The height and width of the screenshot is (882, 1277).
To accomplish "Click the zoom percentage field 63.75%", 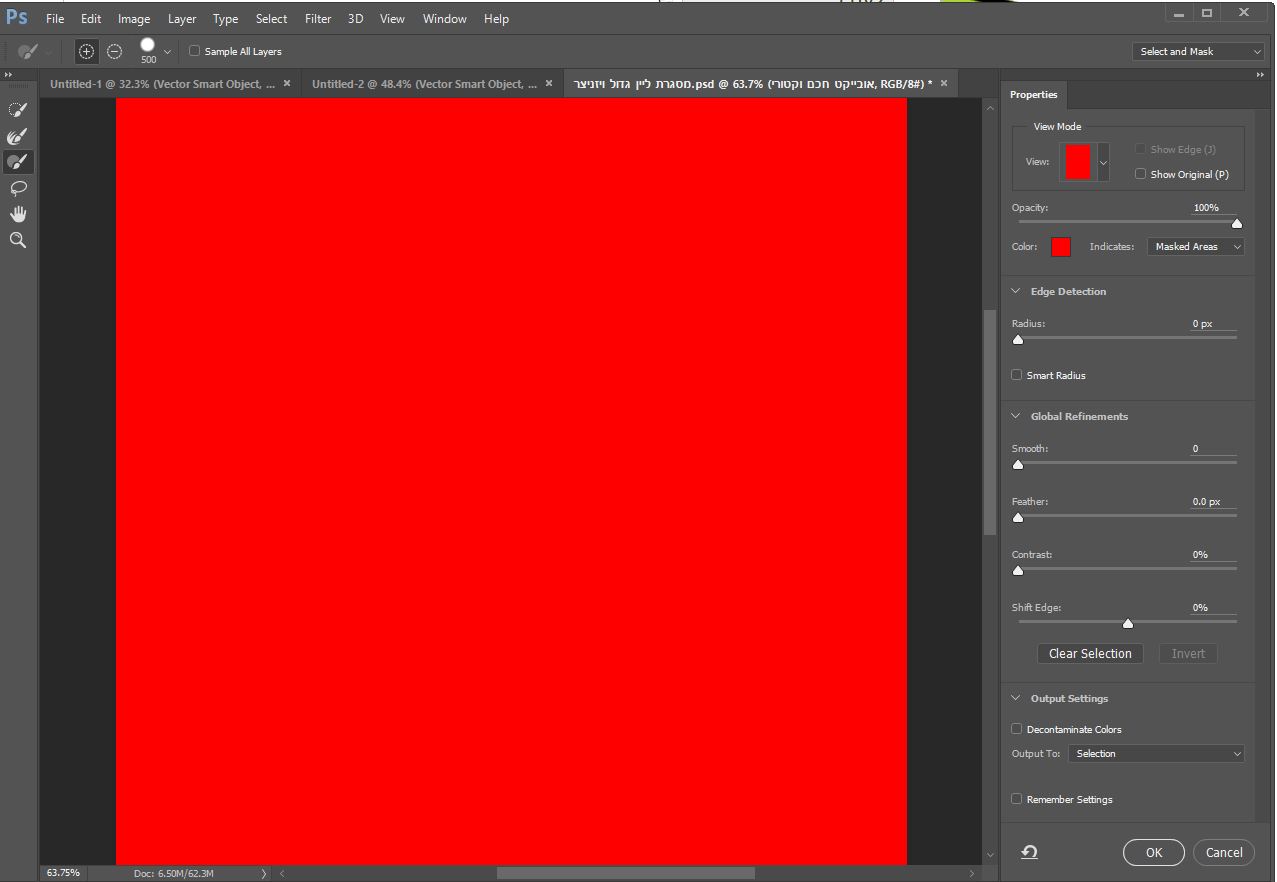I will (63, 873).
